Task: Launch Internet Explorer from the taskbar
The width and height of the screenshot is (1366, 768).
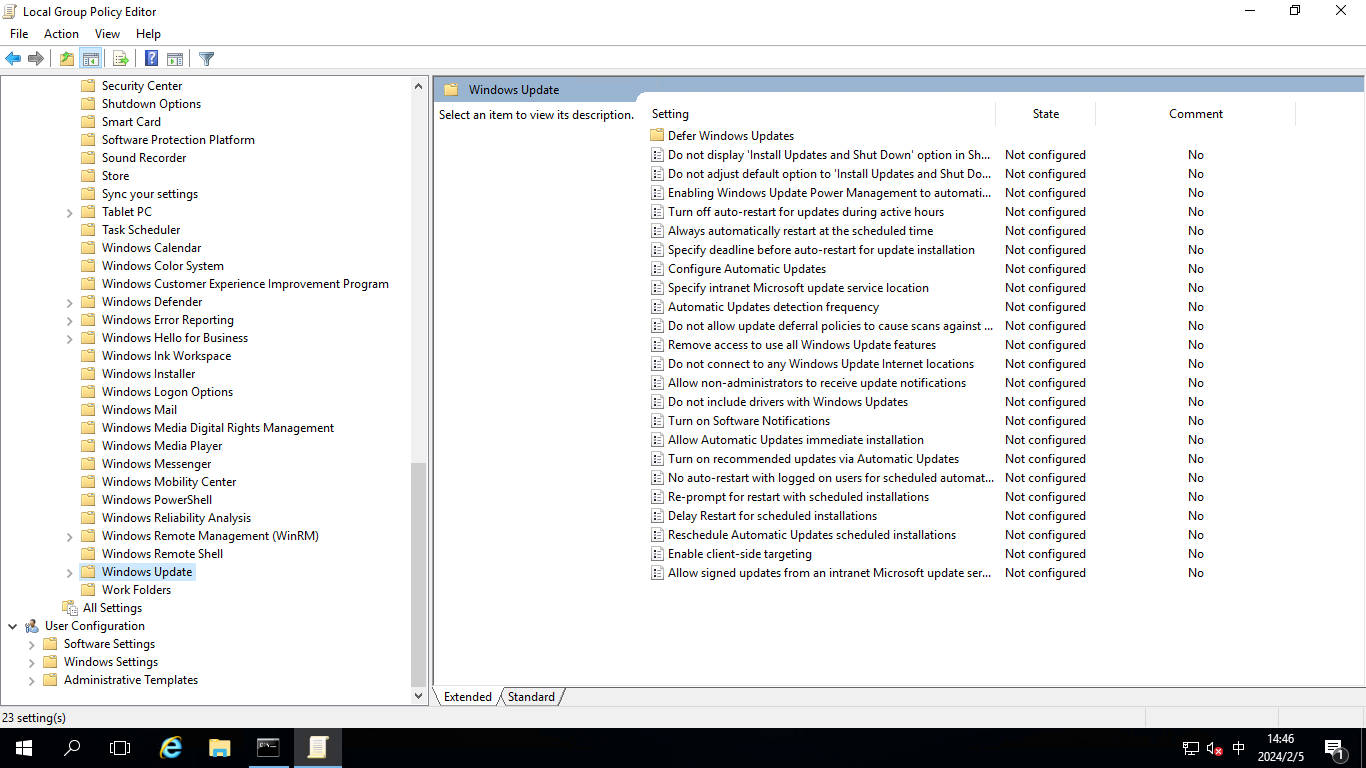Action: pyautogui.click(x=172, y=748)
